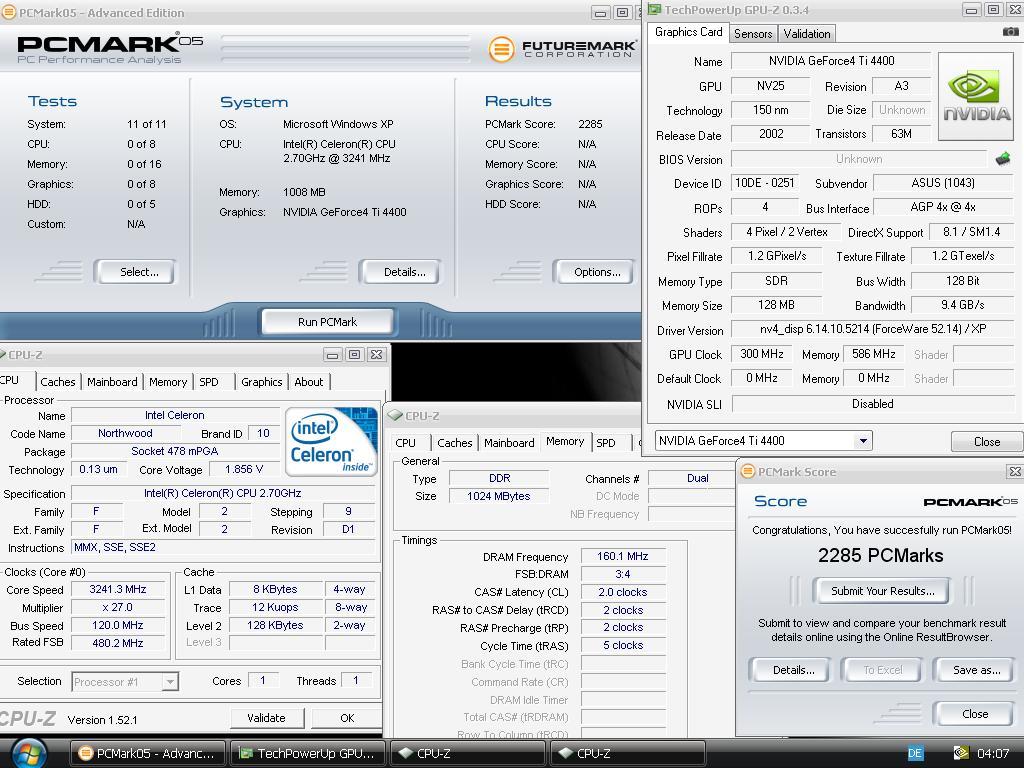1024x768 pixels.
Task: Click Close button in GPU-Z
Action: pos(987,442)
